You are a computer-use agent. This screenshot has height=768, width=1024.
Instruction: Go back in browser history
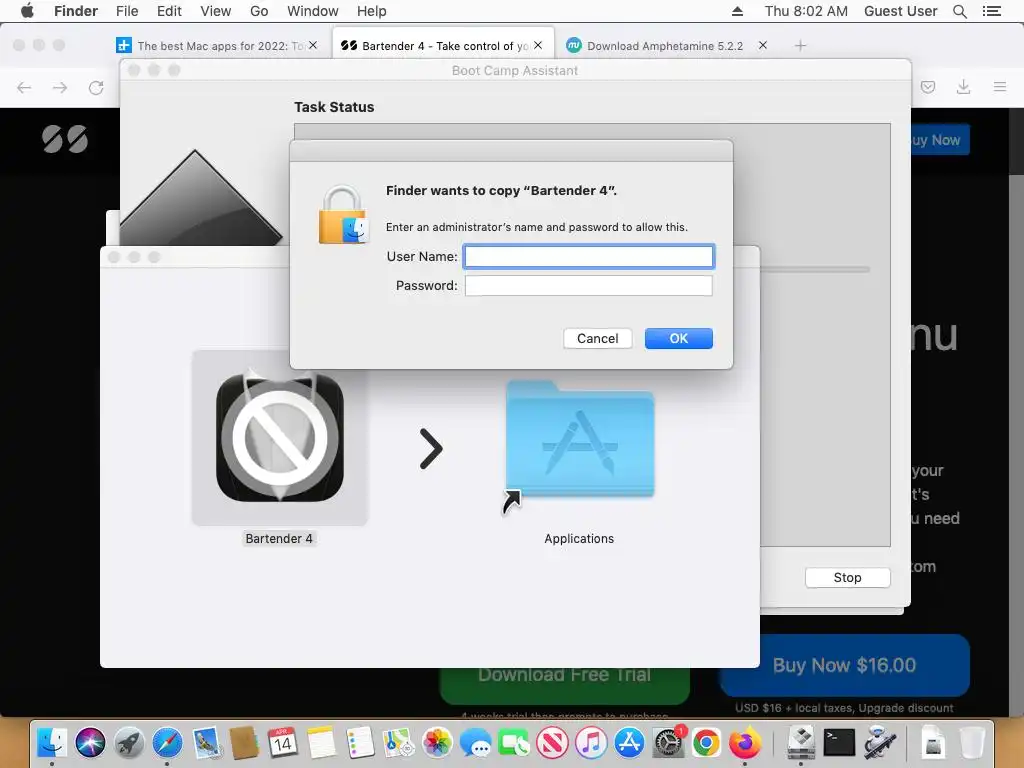pos(24,88)
